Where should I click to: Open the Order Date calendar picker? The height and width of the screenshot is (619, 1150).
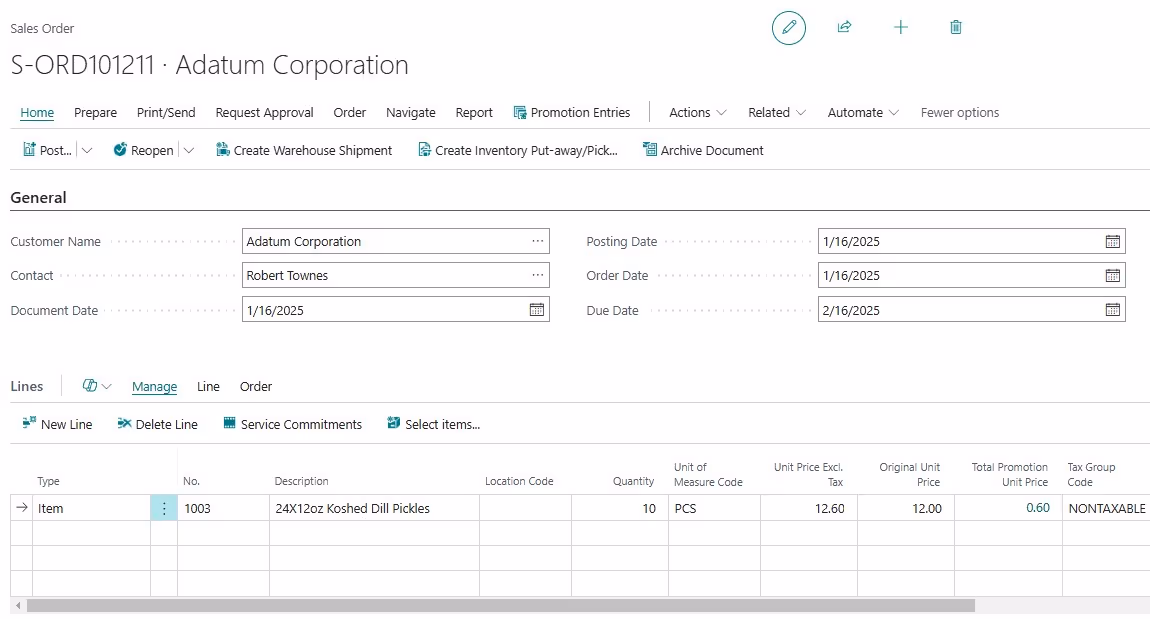pyautogui.click(x=1113, y=276)
